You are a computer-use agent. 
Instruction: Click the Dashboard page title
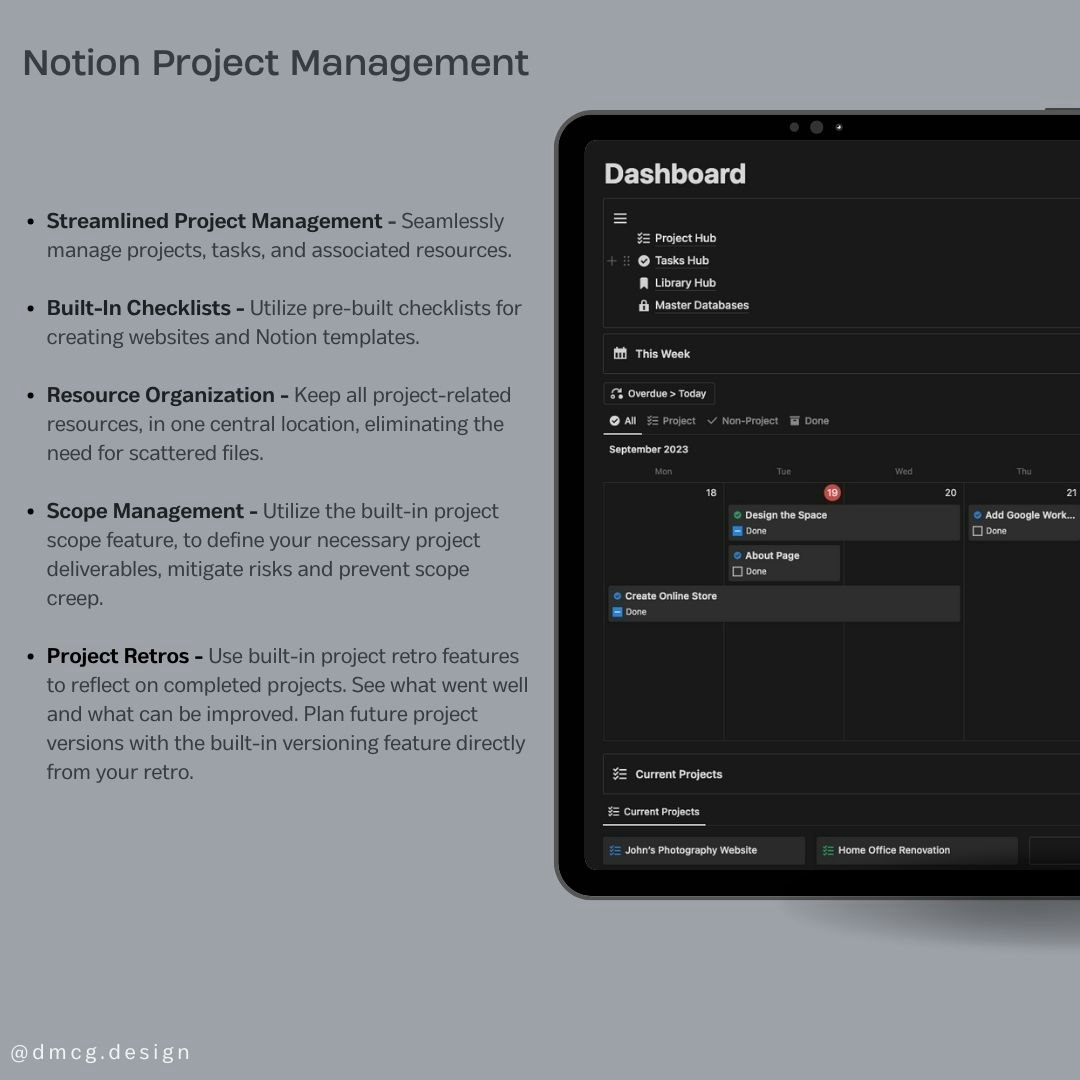pyautogui.click(x=675, y=174)
